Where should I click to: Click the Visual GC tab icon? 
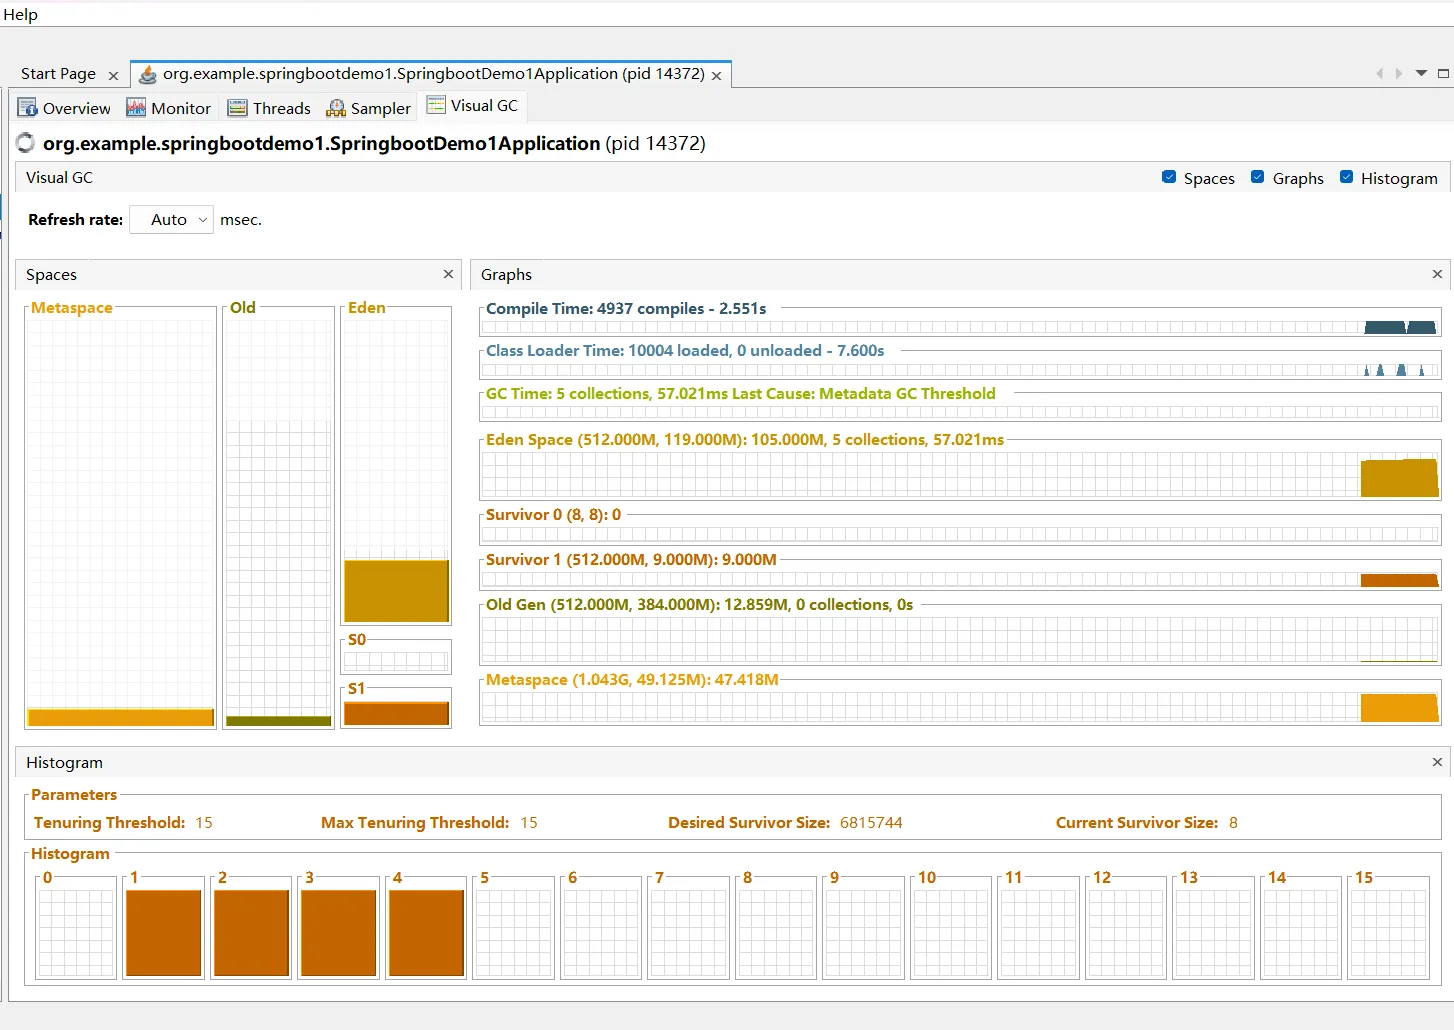coord(436,105)
